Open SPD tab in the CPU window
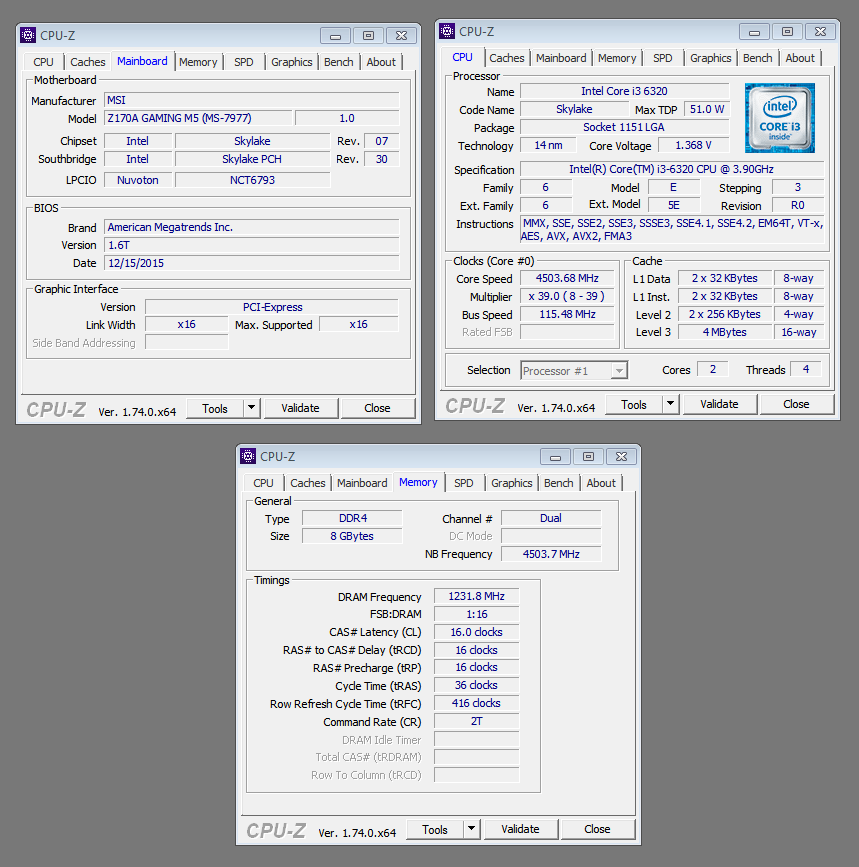The width and height of the screenshot is (859, 867). point(662,58)
